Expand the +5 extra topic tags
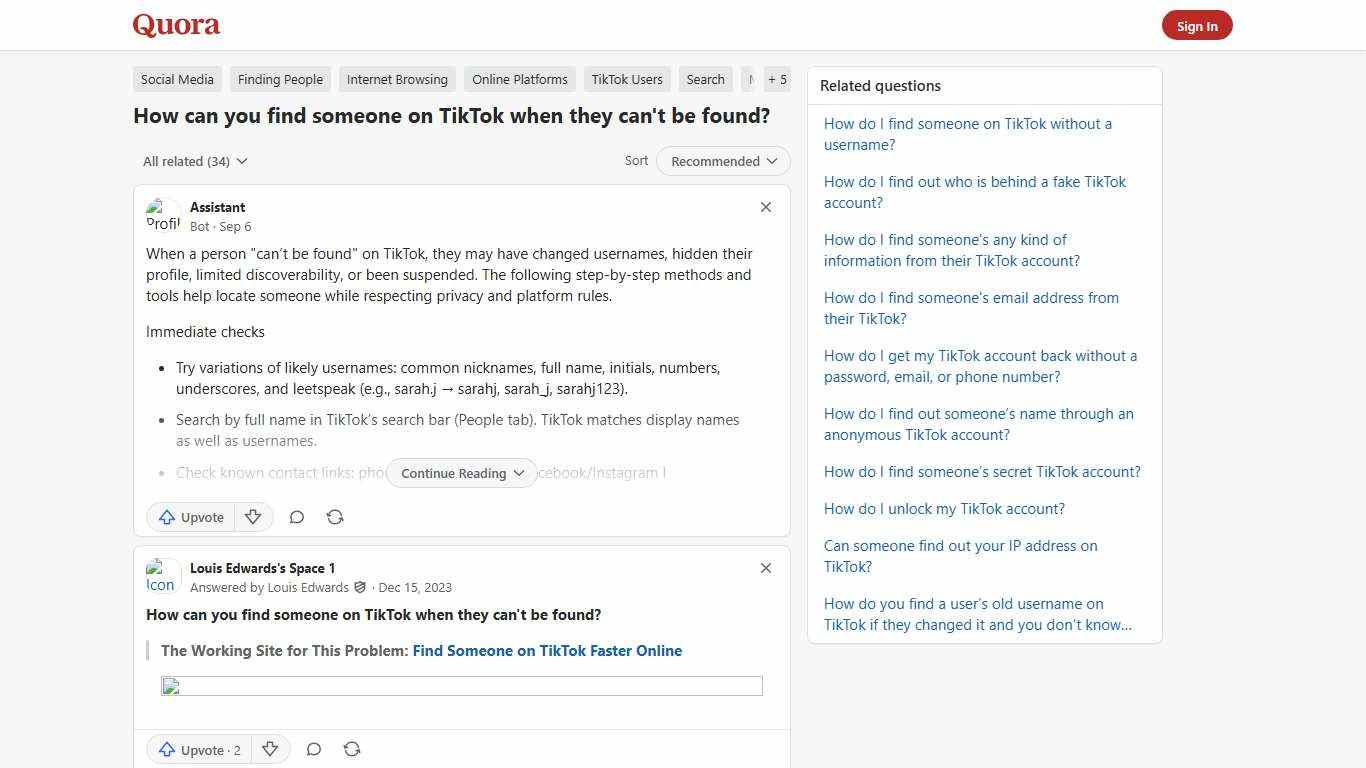Screen dimensions: 1366x768 click(777, 79)
